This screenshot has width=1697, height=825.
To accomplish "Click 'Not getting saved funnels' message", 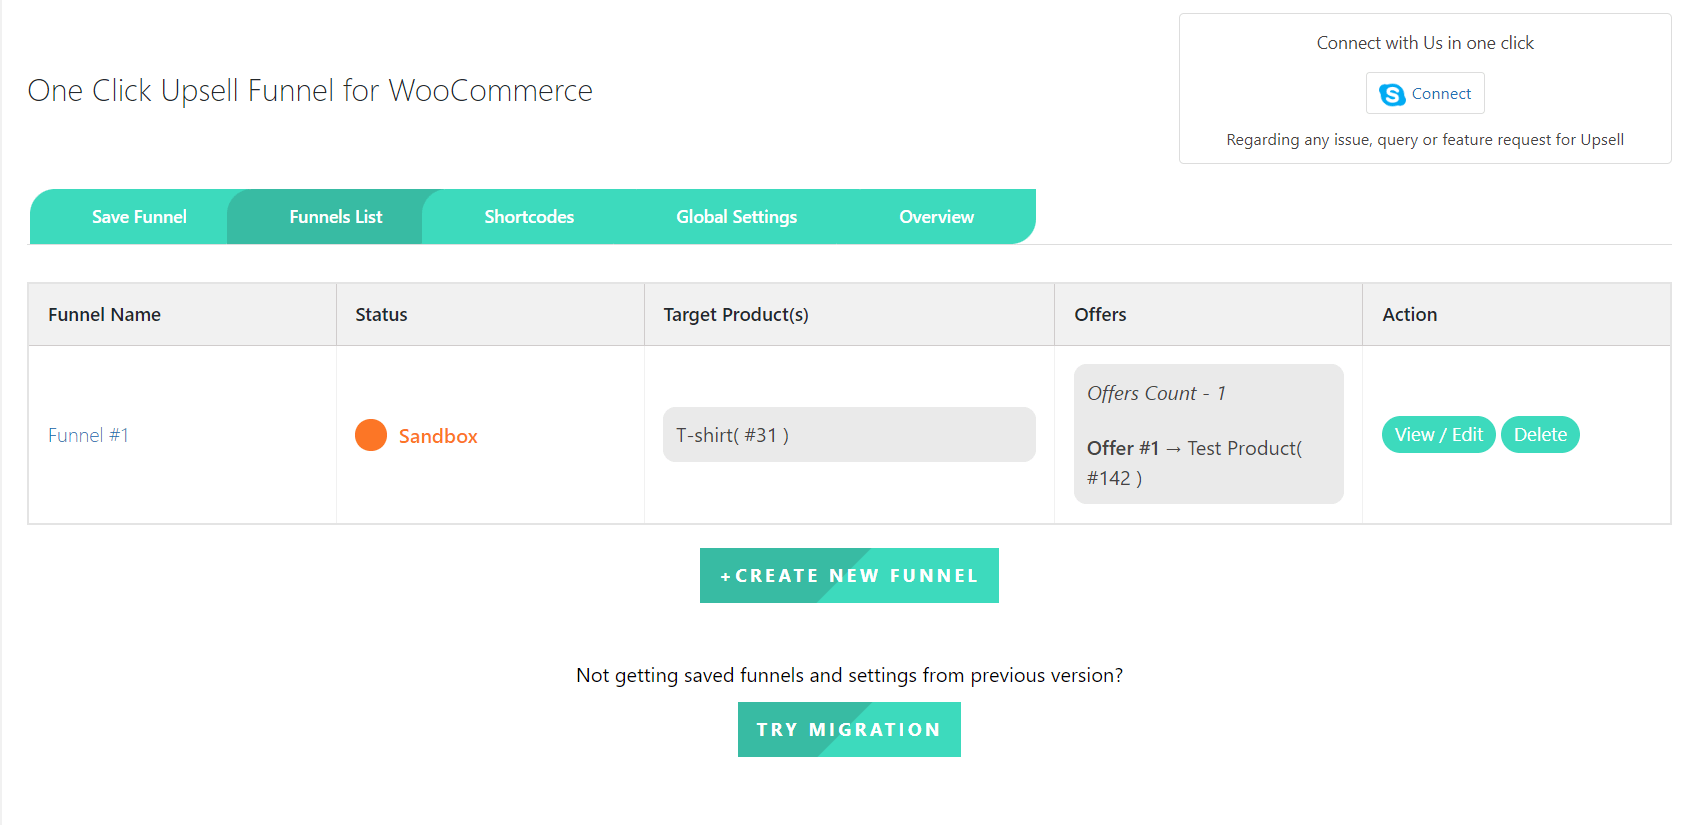I will [x=849, y=676].
